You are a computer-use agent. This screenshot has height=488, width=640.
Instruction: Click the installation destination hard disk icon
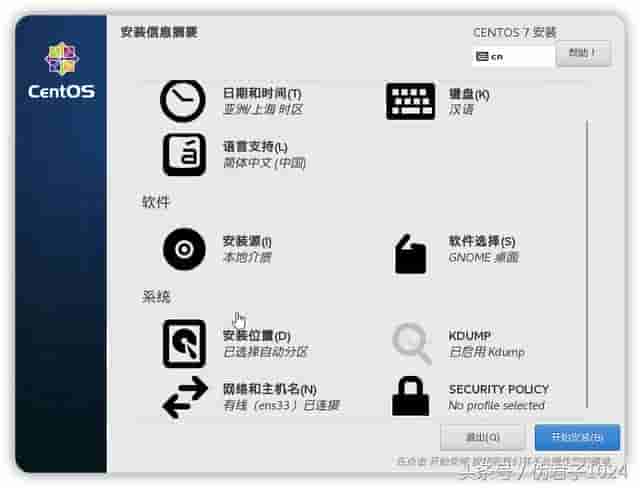(x=184, y=344)
